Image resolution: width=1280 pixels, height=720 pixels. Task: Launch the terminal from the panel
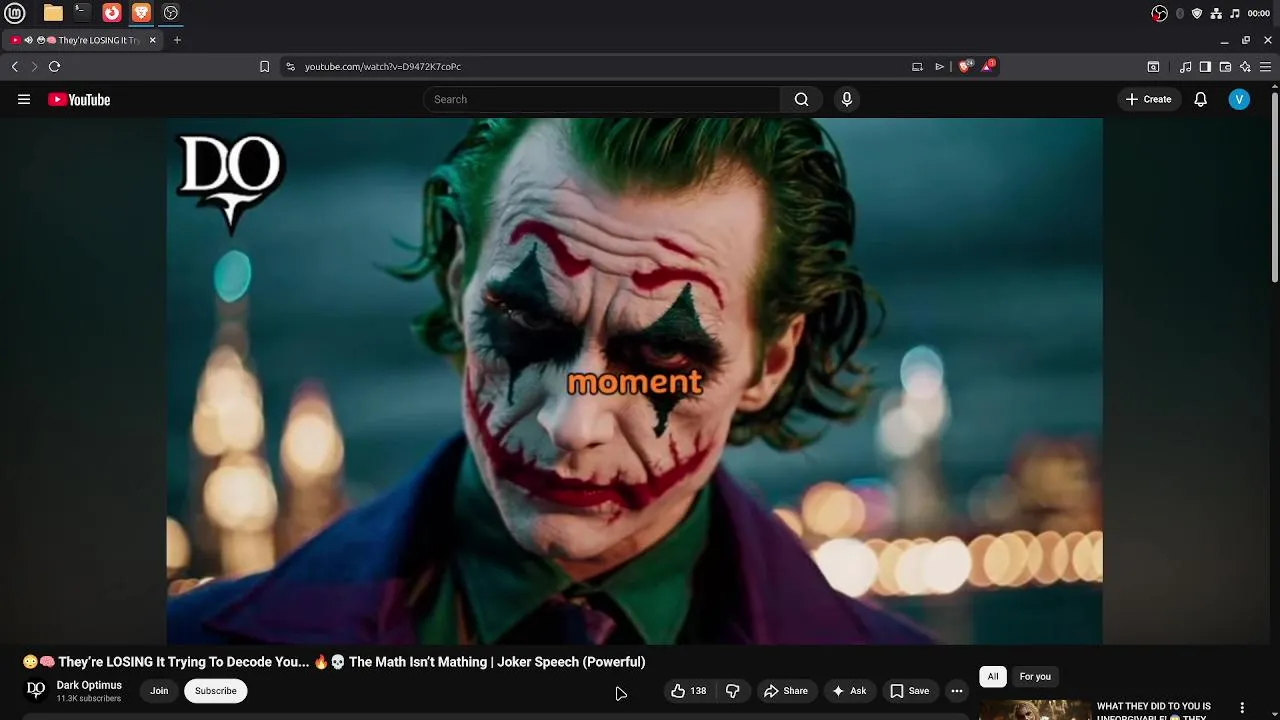[x=82, y=13]
